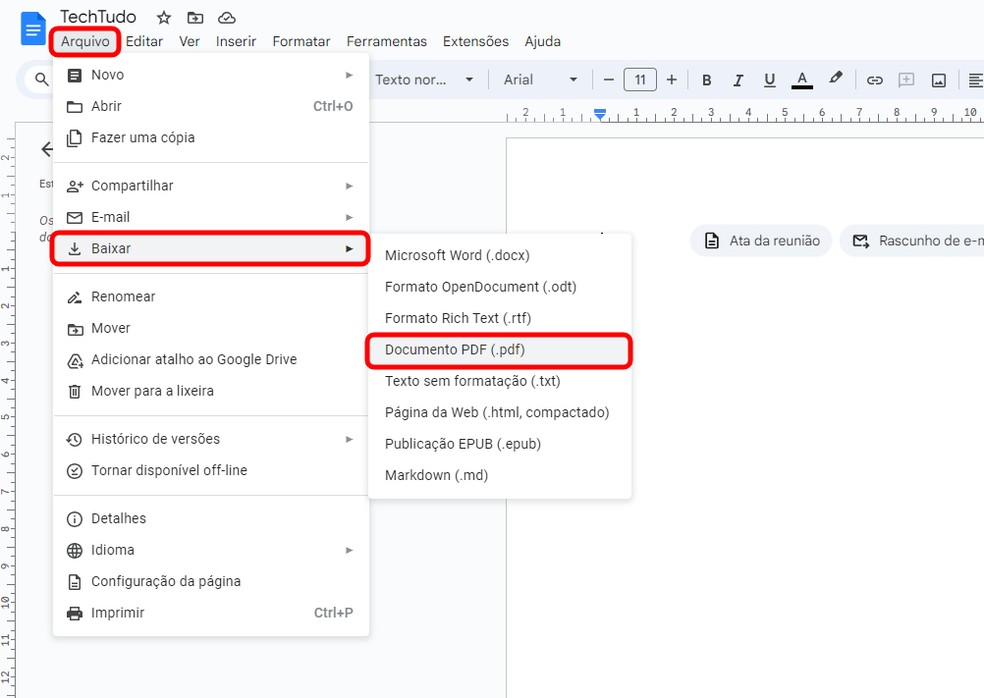
Task: Toggle bold formatting
Action: tap(706, 79)
